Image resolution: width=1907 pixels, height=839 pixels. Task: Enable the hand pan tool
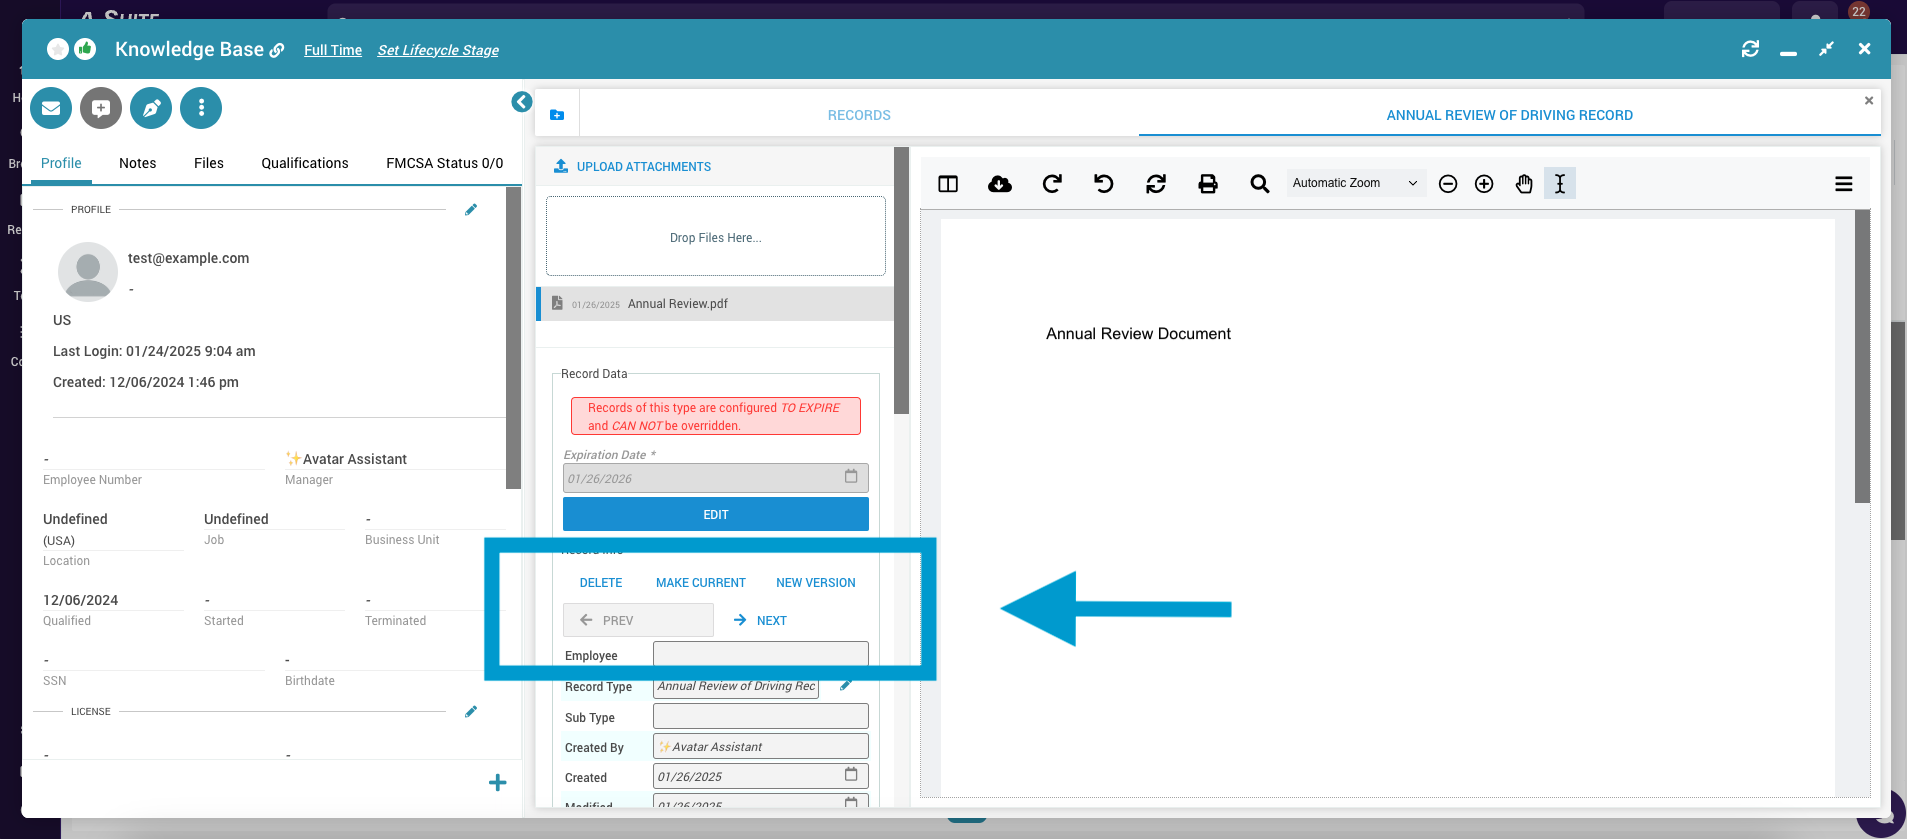click(x=1524, y=184)
